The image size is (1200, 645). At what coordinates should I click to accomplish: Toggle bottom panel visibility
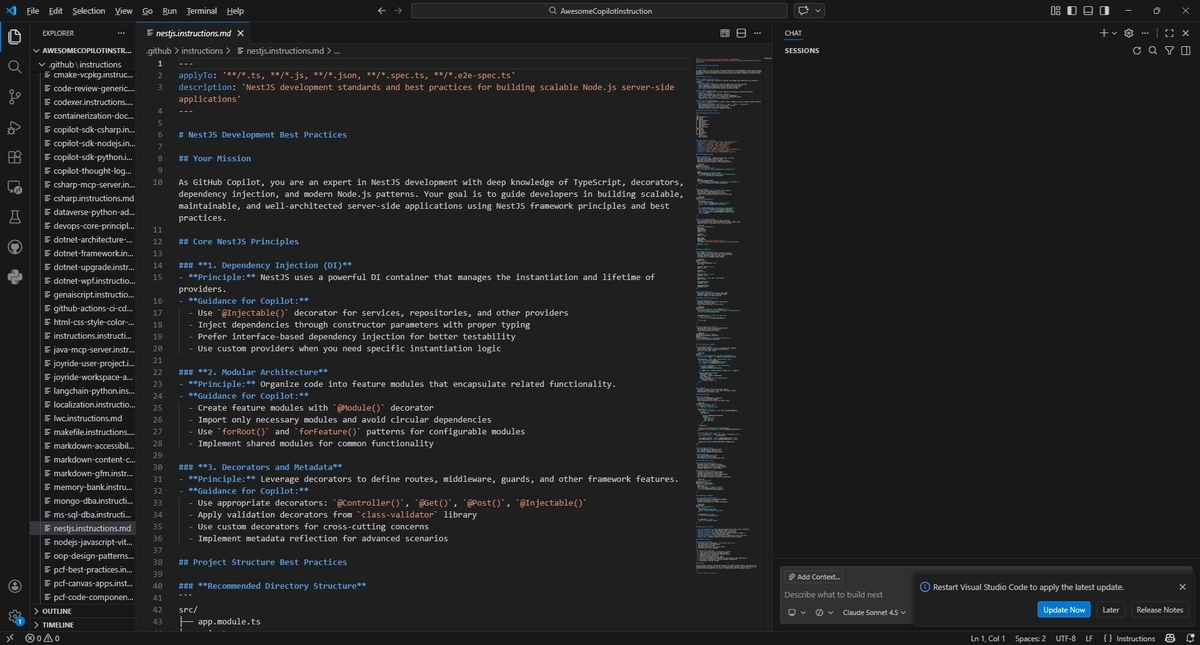[1089, 11]
